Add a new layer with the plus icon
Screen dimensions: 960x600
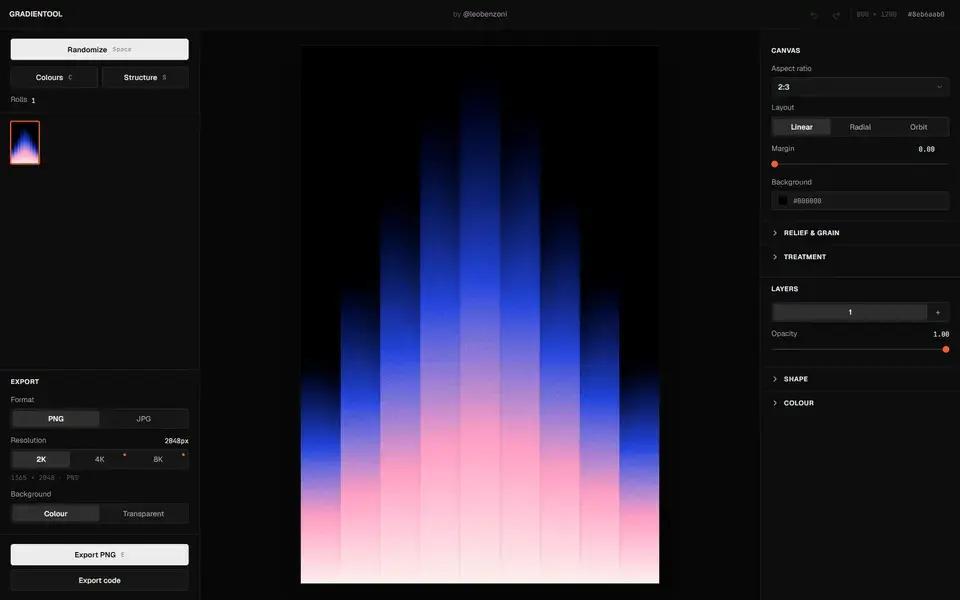(x=937, y=312)
